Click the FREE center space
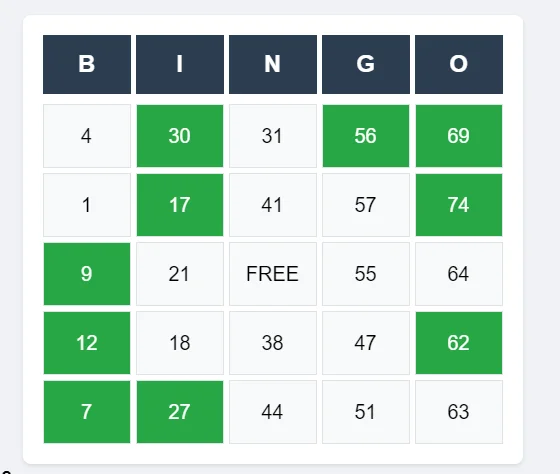This screenshot has height=474, width=560. coord(273,274)
